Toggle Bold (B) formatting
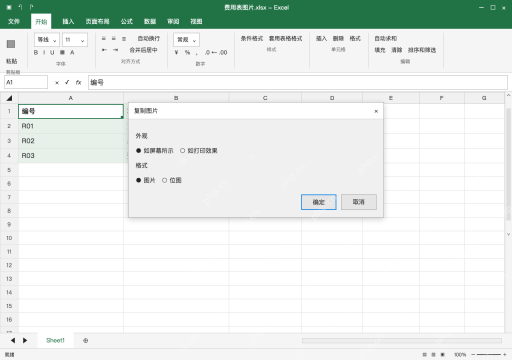The height and width of the screenshot is (360, 512). 36,52
